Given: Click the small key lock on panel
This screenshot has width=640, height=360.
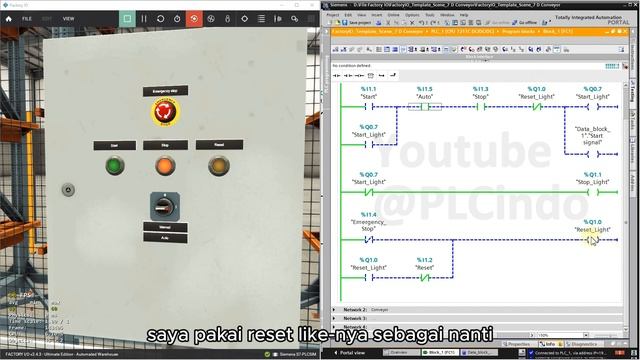Looking at the screenshot, I should click(68, 190).
